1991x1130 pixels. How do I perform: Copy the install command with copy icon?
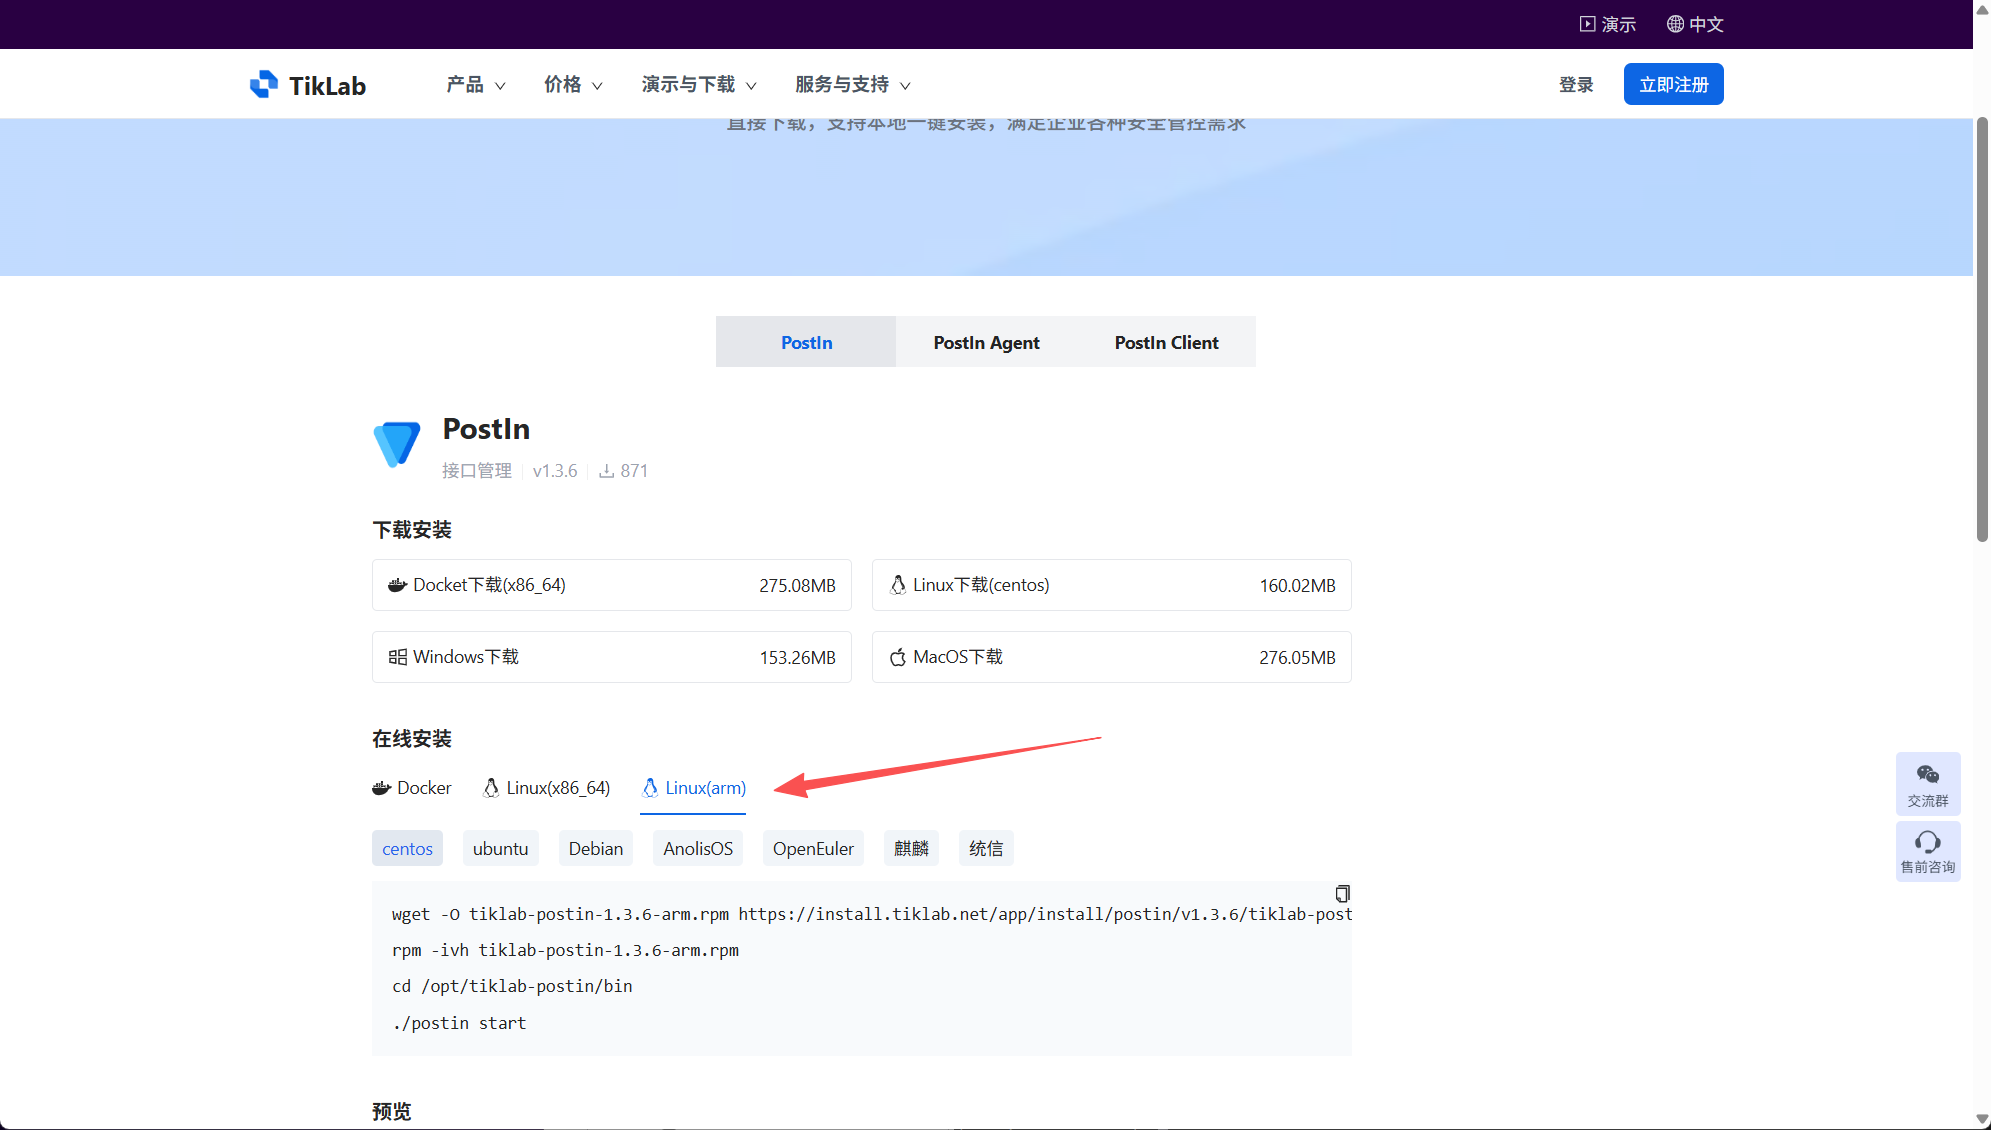pos(1342,893)
